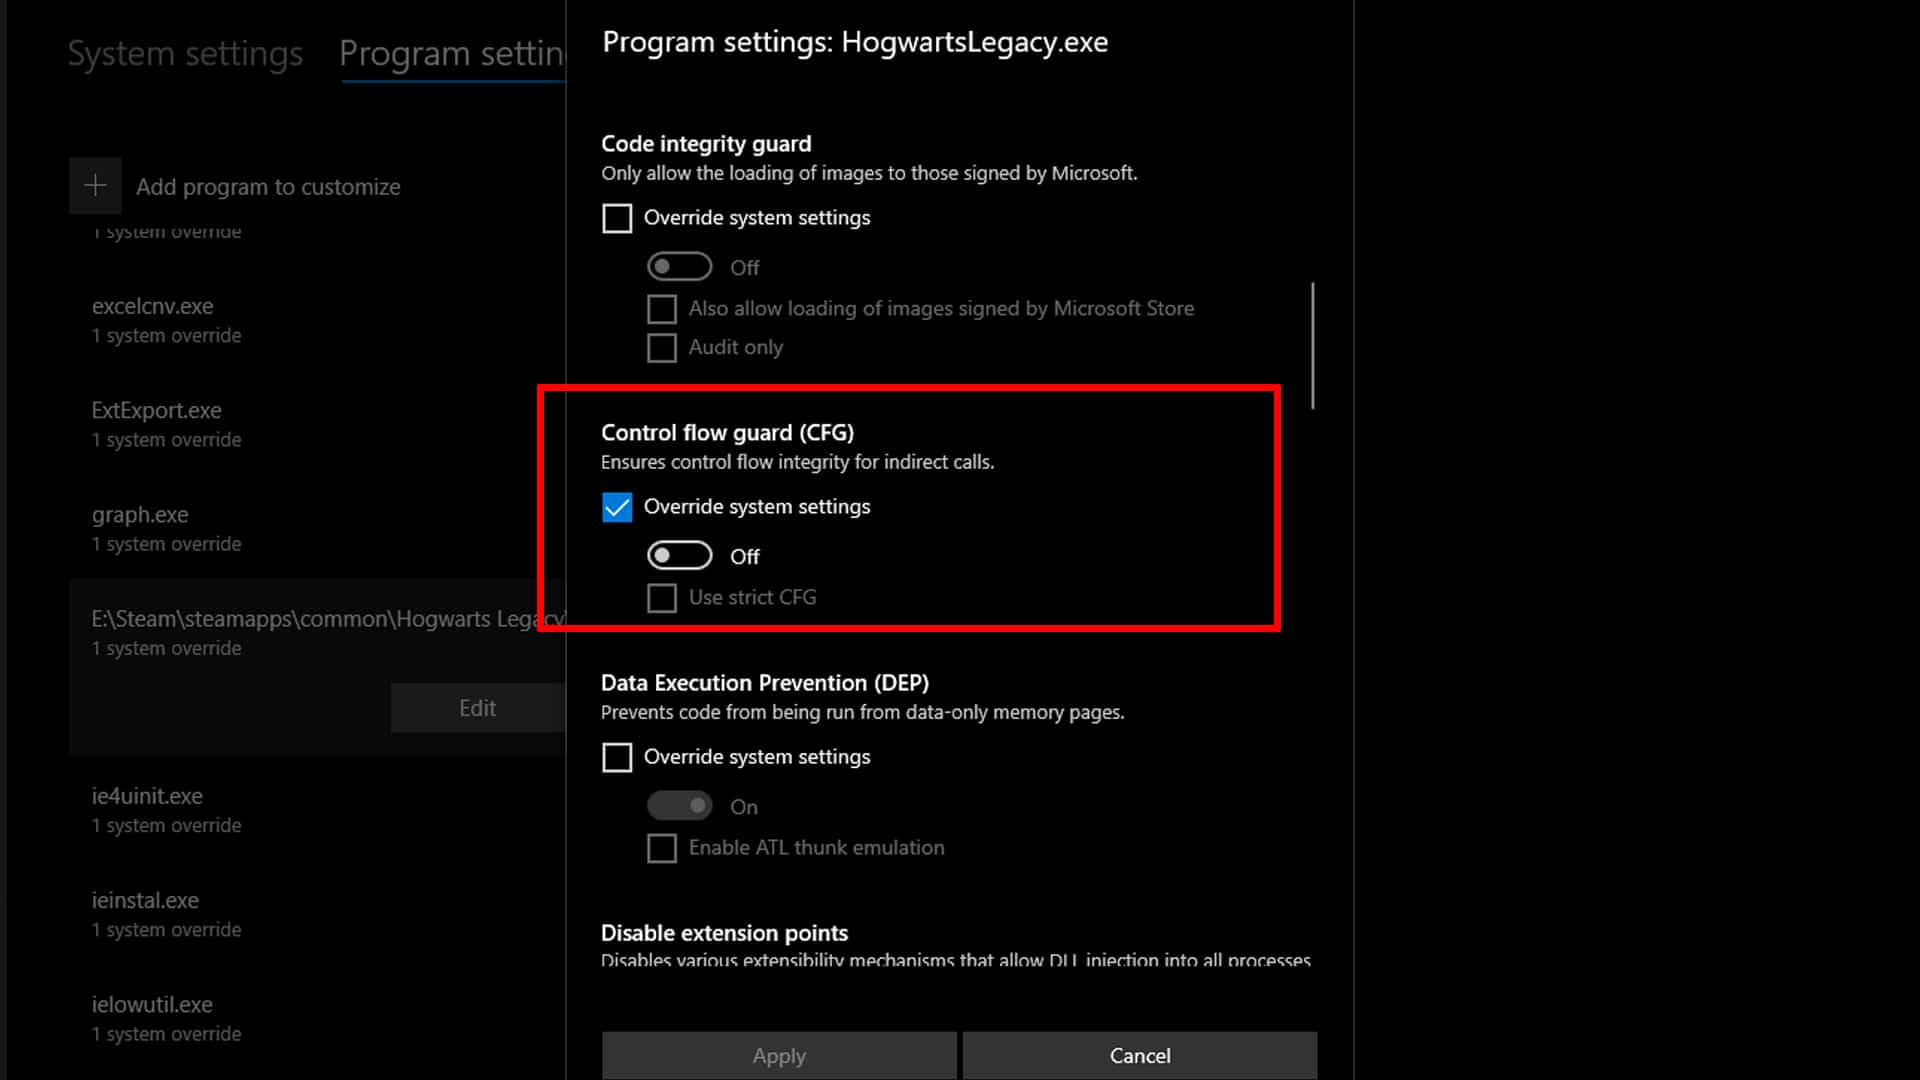Viewport: 1920px width, 1080px height.
Task: Turn on the Control flow guard toggle
Action: click(x=680, y=555)
